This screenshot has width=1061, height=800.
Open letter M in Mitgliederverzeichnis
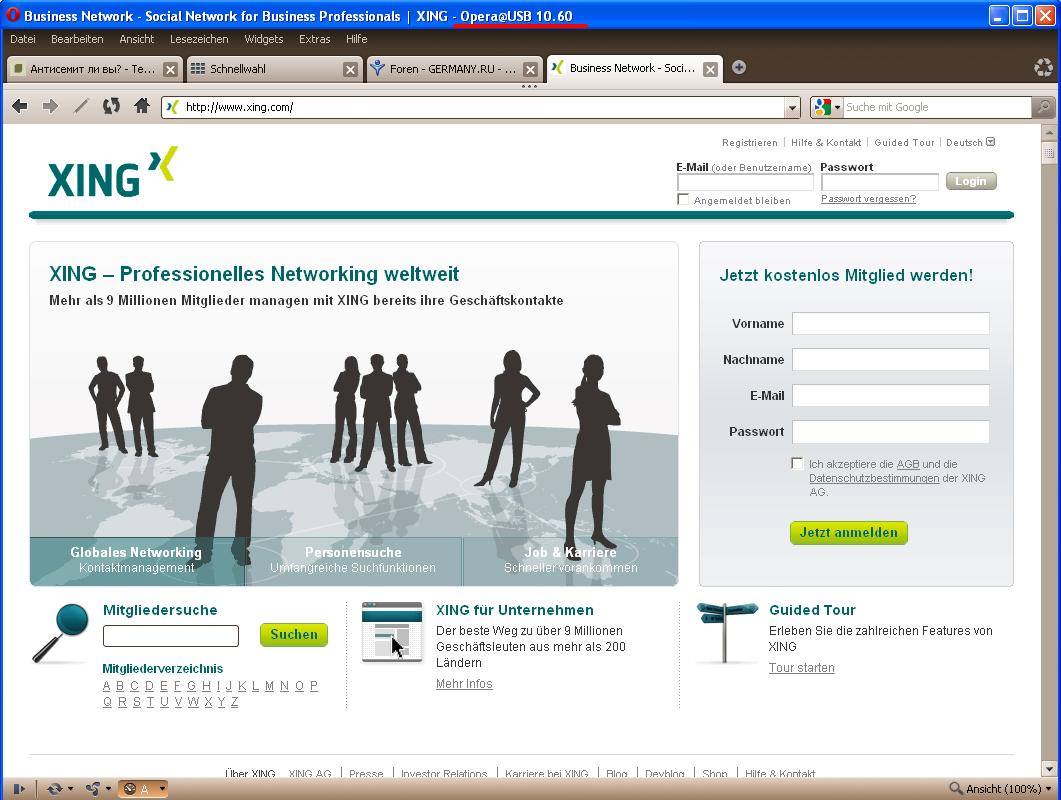(x=269, y=686)
